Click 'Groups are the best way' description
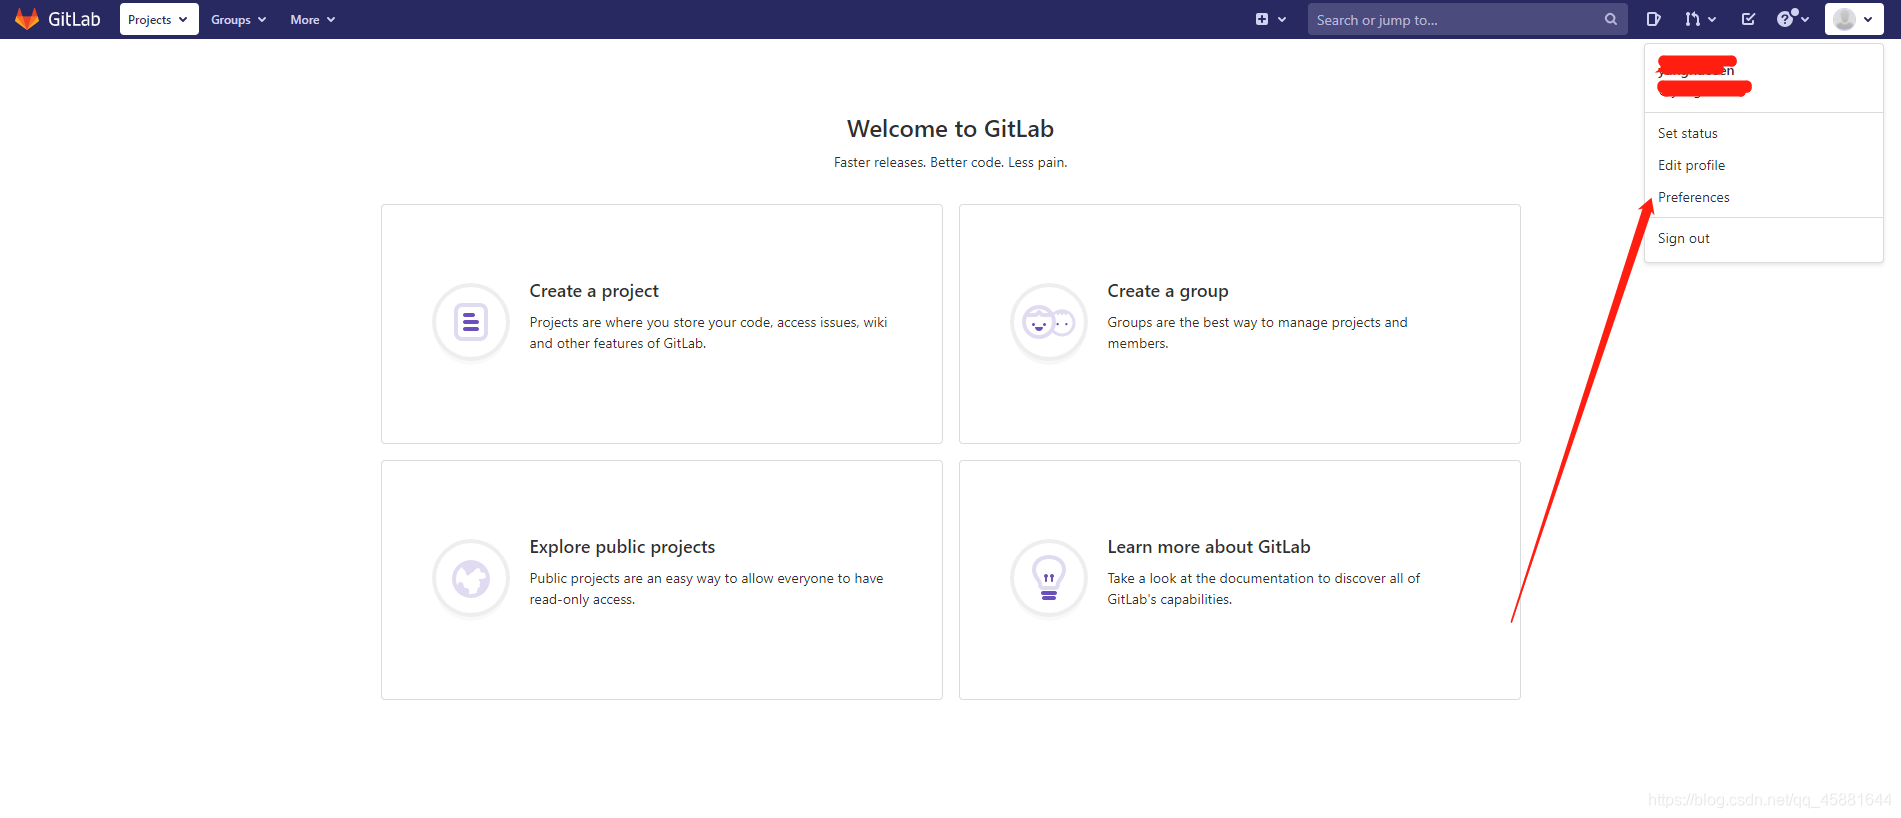The image size is (1901, 818). pos(1257,333)
